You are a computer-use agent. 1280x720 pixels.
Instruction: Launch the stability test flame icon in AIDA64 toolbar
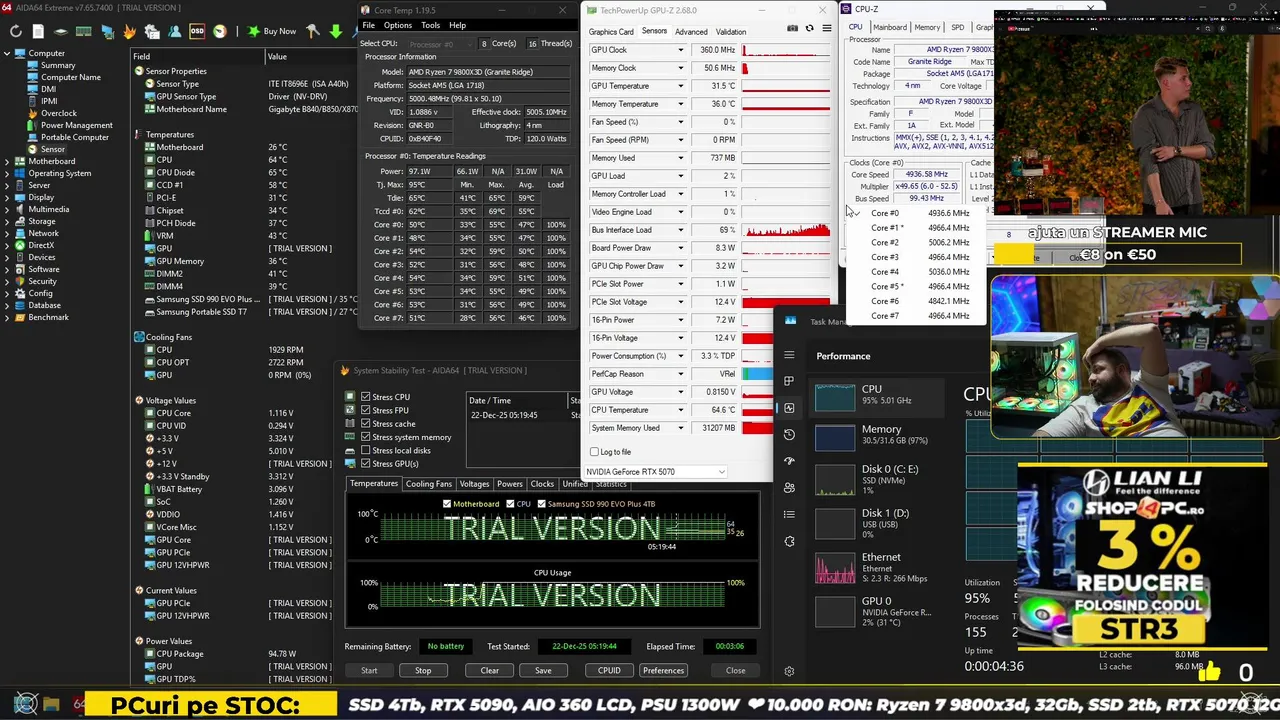130,31
